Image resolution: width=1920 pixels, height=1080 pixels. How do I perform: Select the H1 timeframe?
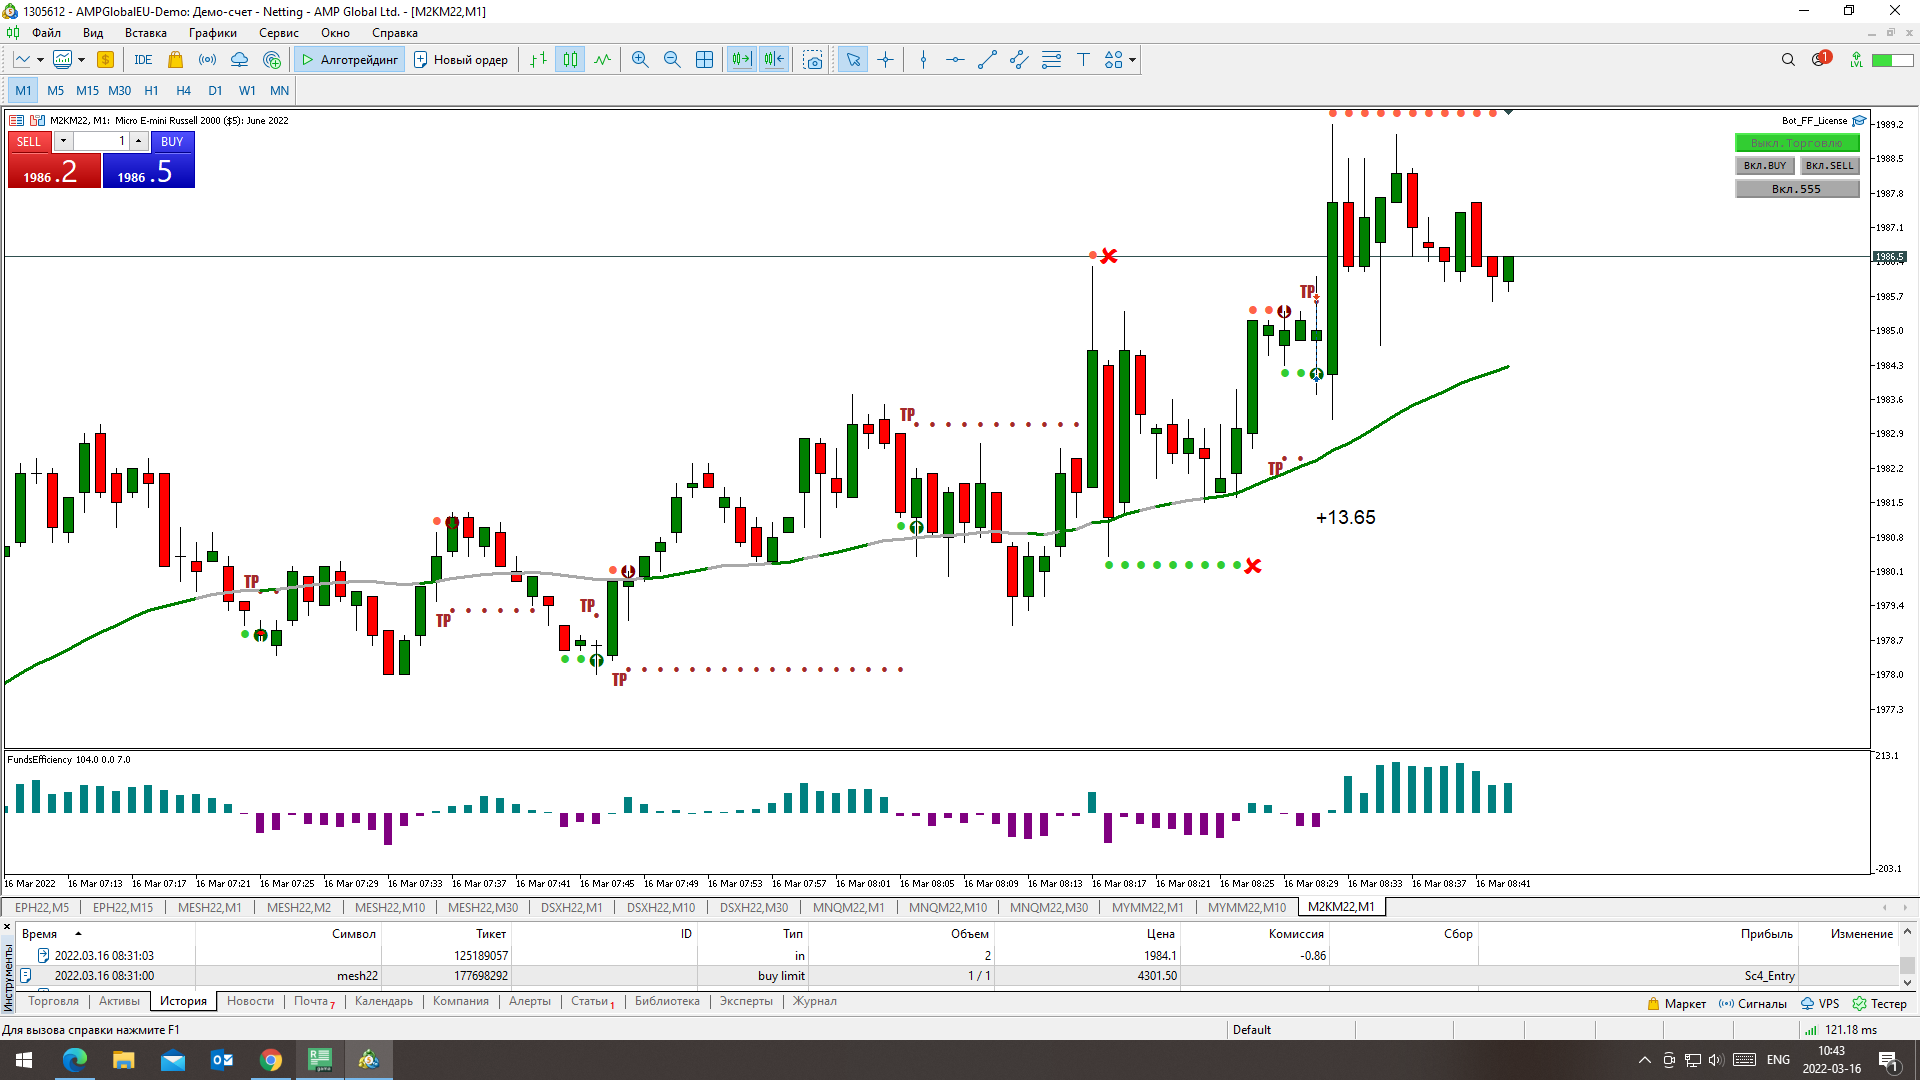151,90
